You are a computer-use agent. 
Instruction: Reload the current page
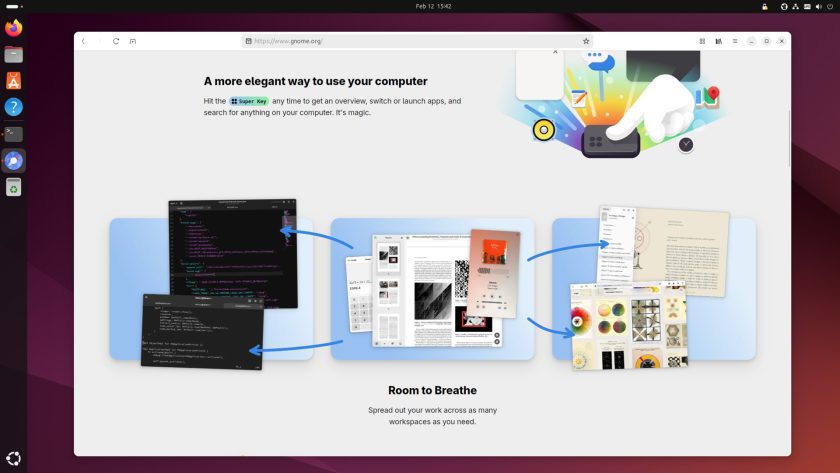(116, 41)
